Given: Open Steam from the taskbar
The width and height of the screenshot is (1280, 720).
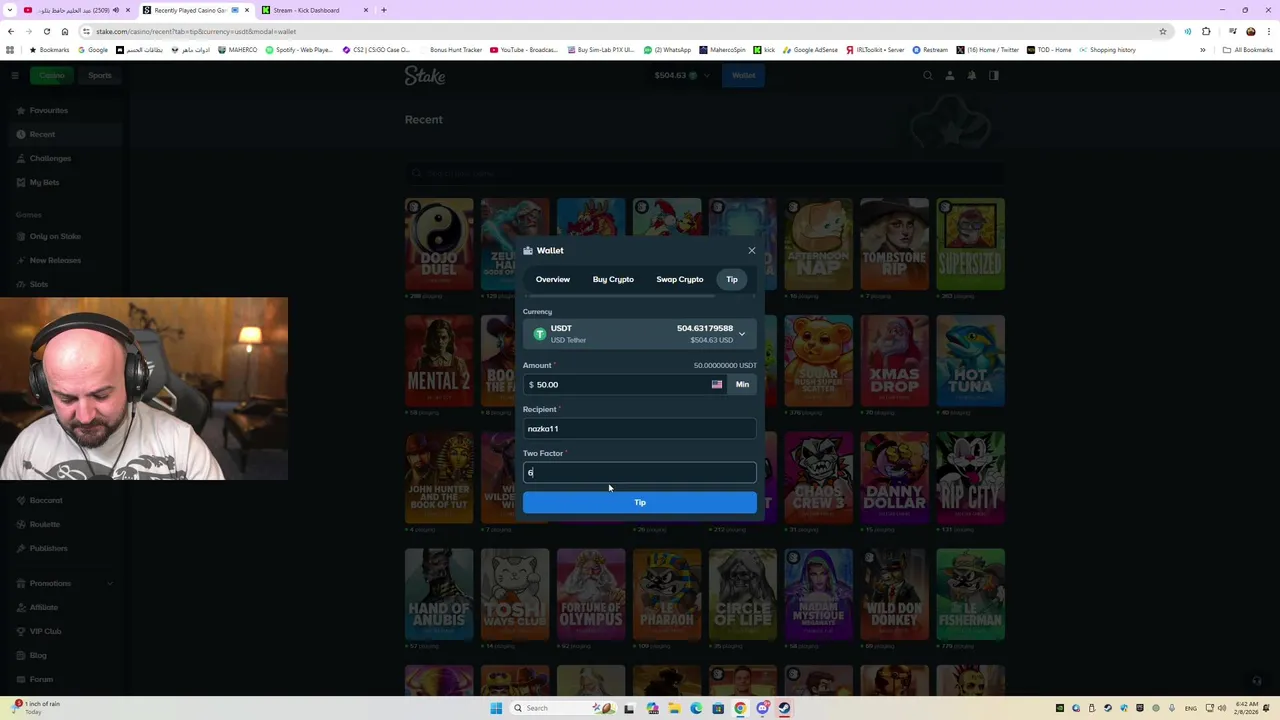Looking at the screenshot, I should pyautogui.click(x=784, y=708).
